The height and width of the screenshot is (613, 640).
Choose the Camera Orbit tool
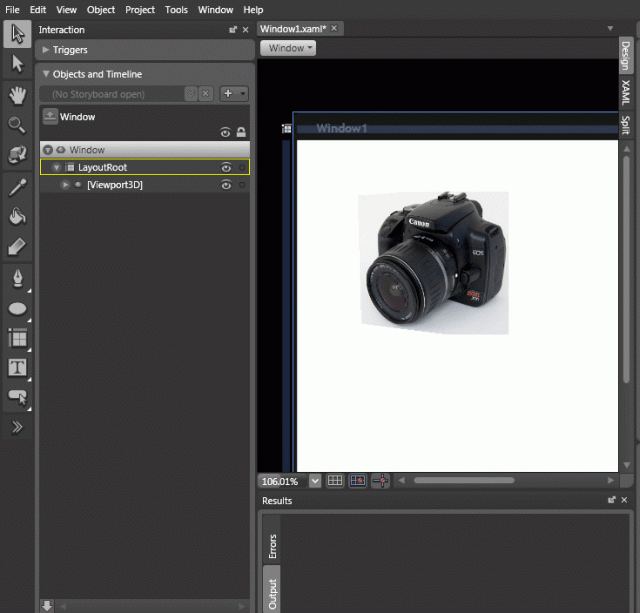pyautogui.click(x=17, y=155)
